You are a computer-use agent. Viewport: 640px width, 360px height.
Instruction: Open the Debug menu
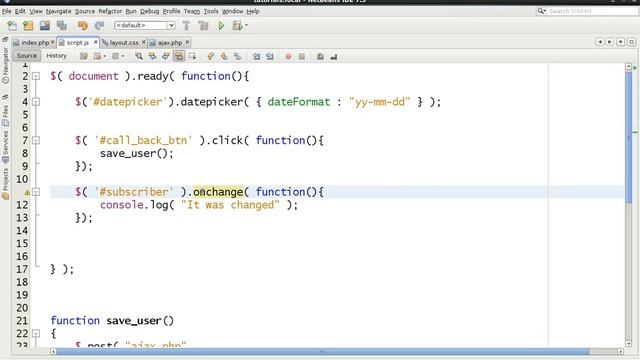(149, 11)
